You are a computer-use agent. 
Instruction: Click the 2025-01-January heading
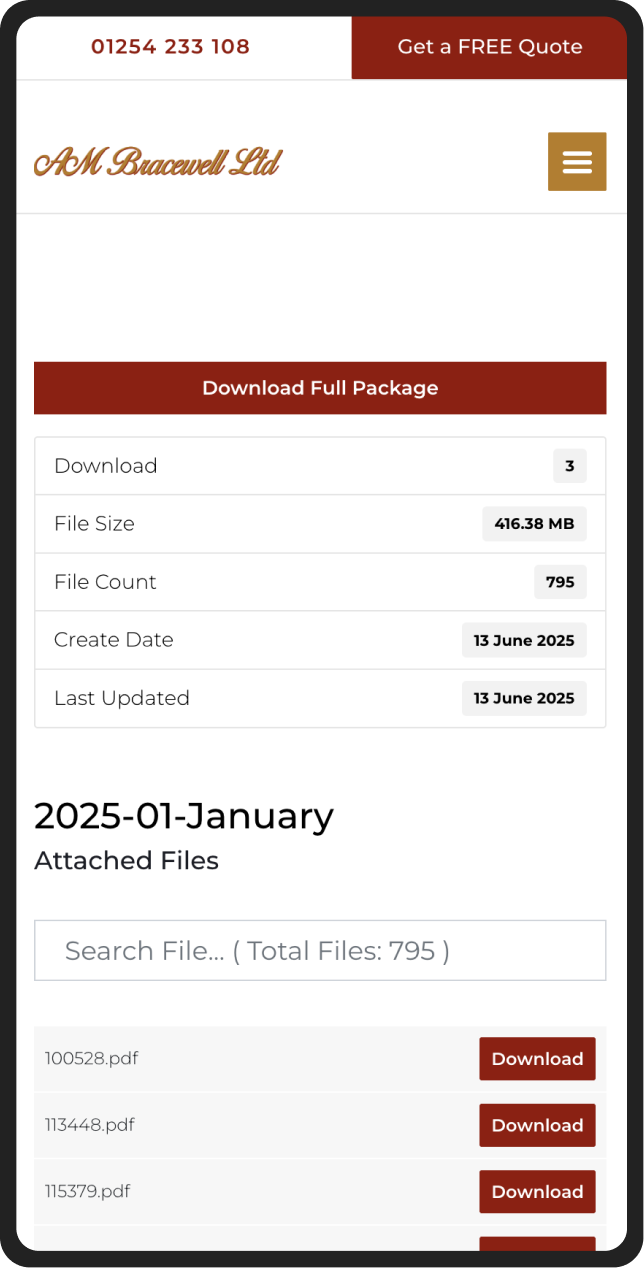click(x=184, y=816)
